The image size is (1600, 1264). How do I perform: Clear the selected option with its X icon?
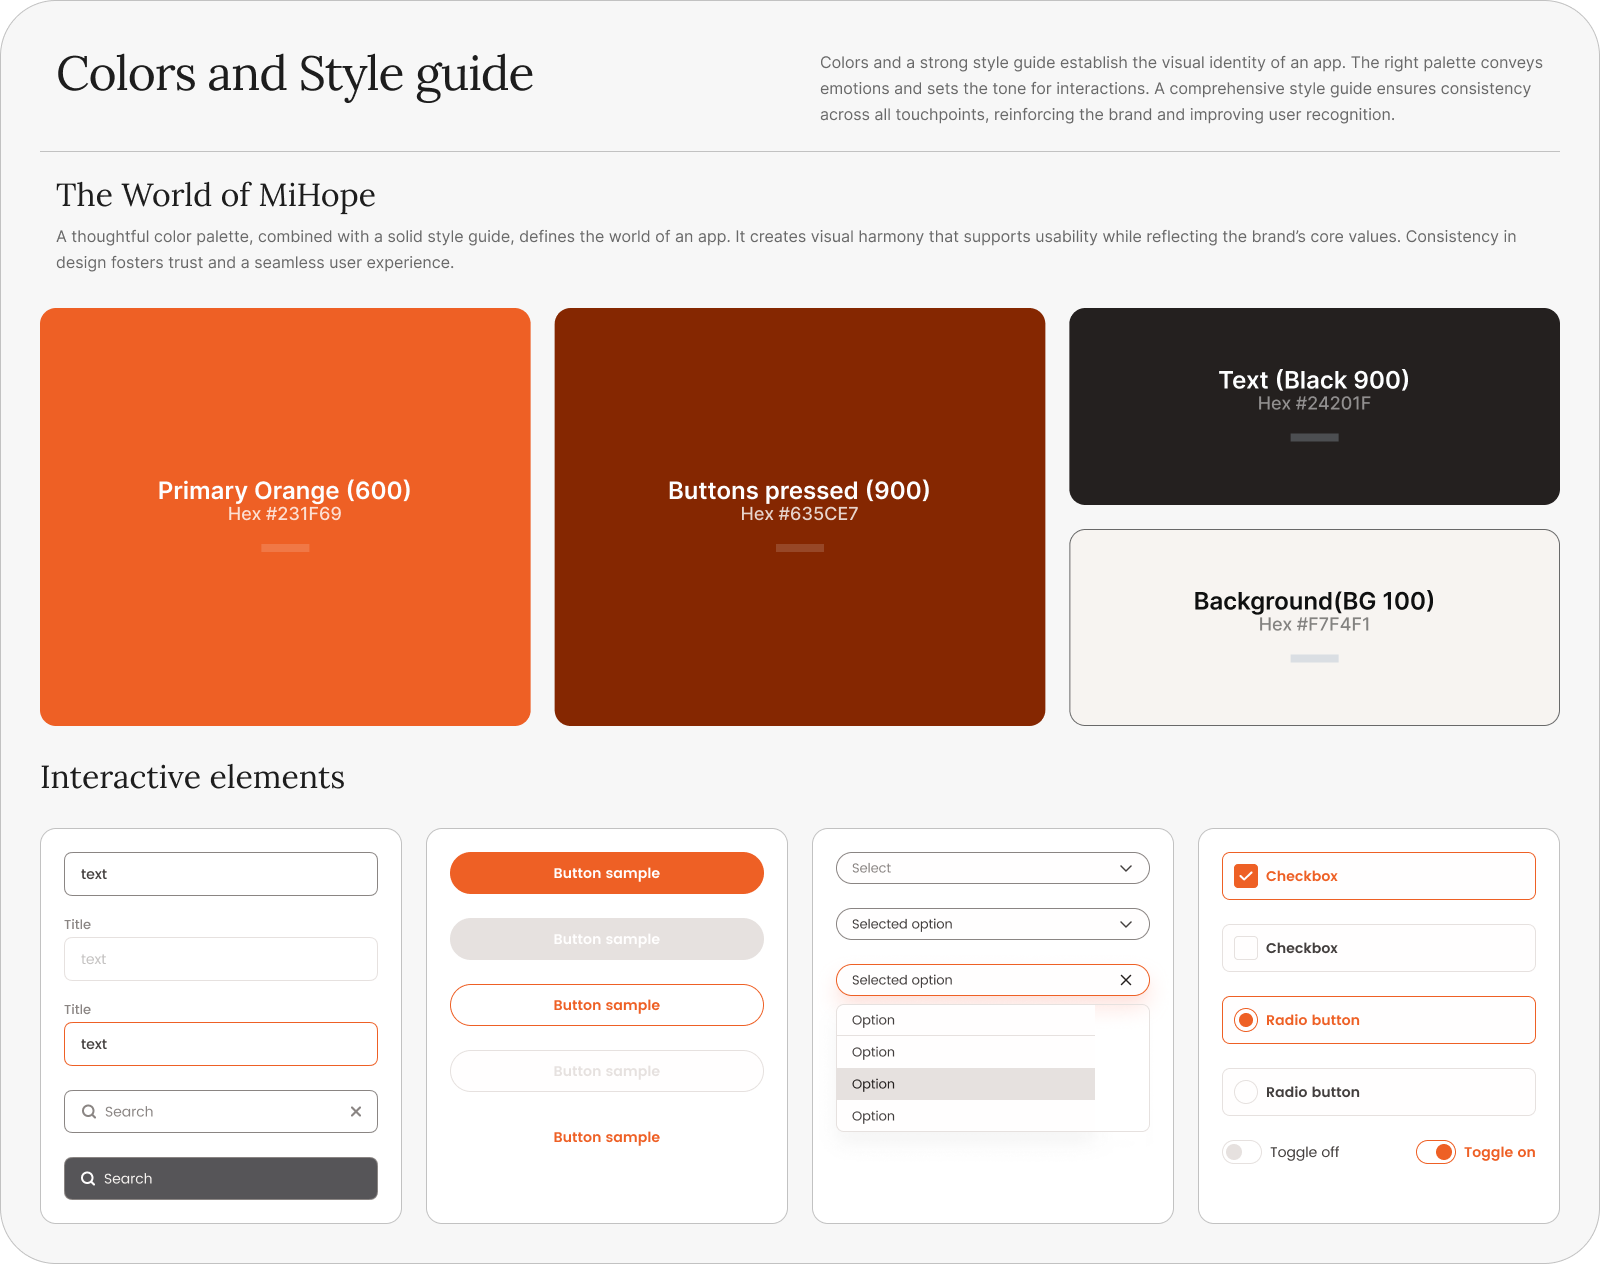click(x=1126, y=980)
